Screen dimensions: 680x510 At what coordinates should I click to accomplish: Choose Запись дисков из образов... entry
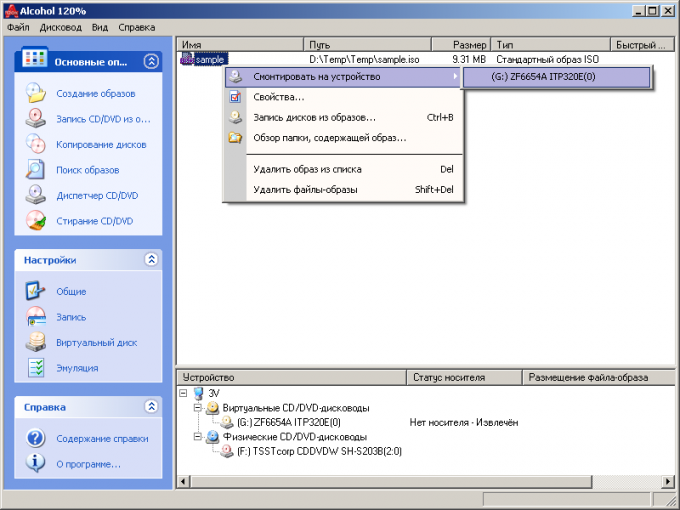[343, 117]
